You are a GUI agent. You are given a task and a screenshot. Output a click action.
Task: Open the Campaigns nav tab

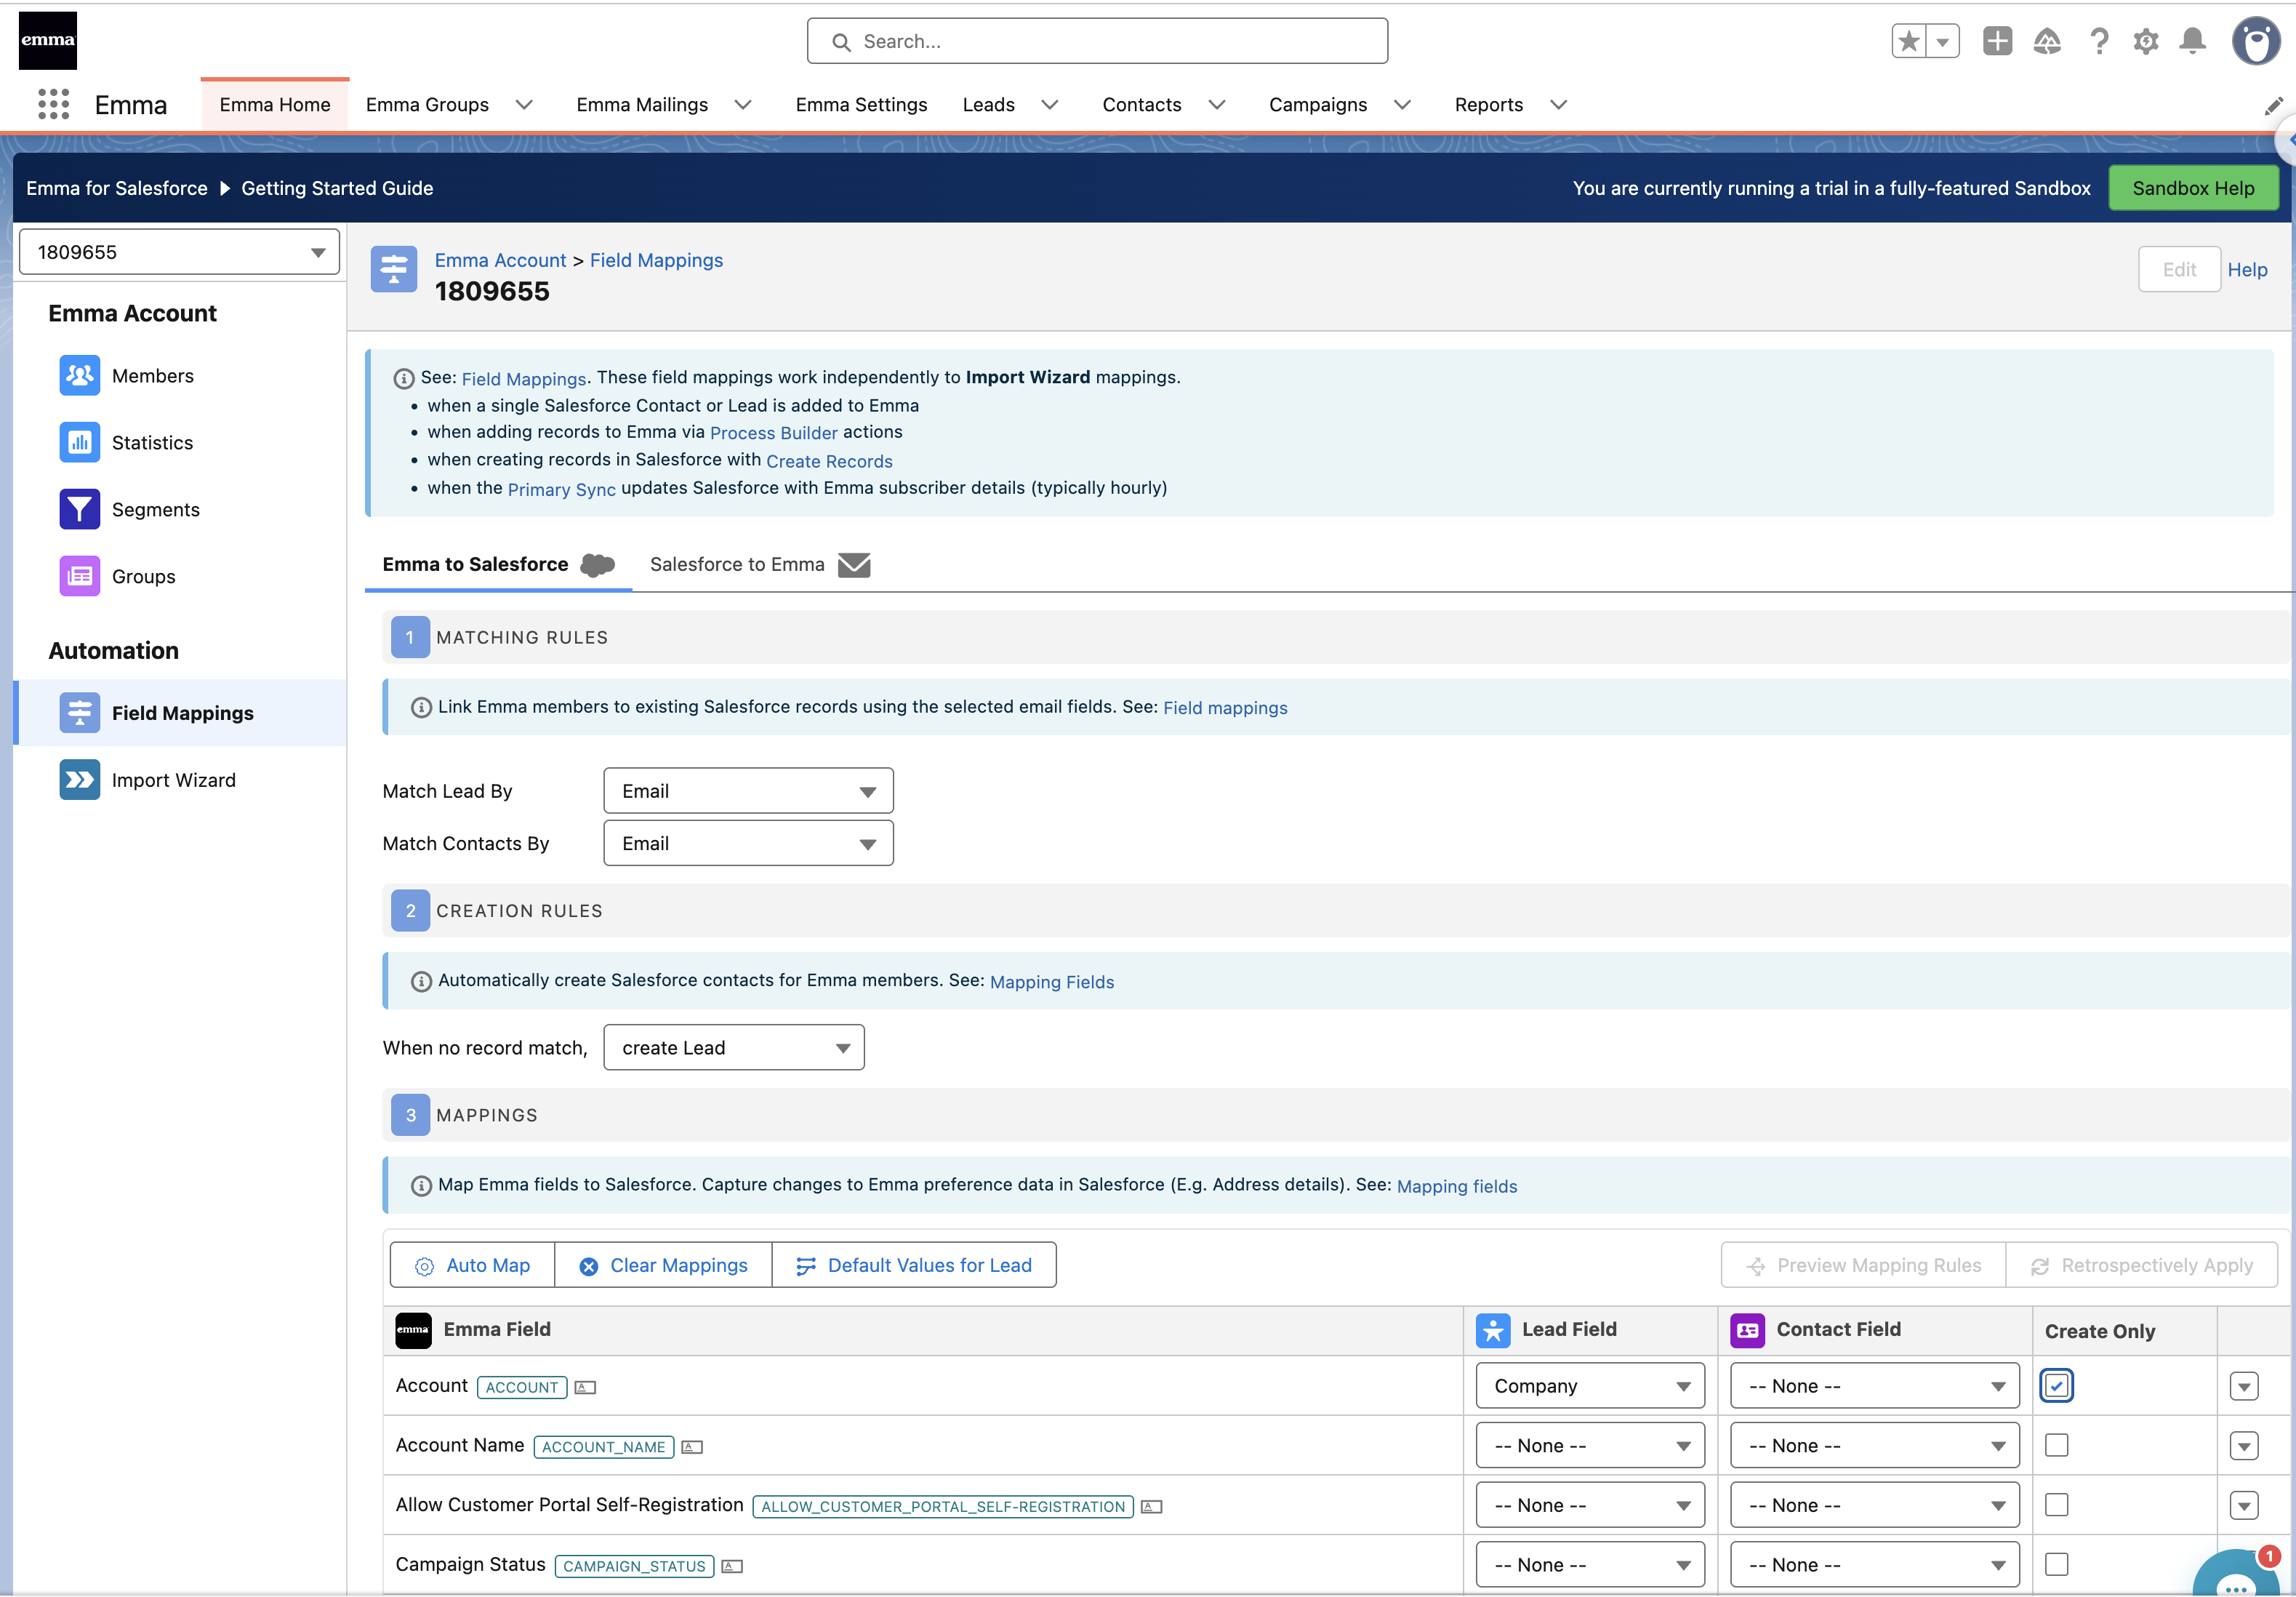pyautogui.click(x=1317, y=105)
